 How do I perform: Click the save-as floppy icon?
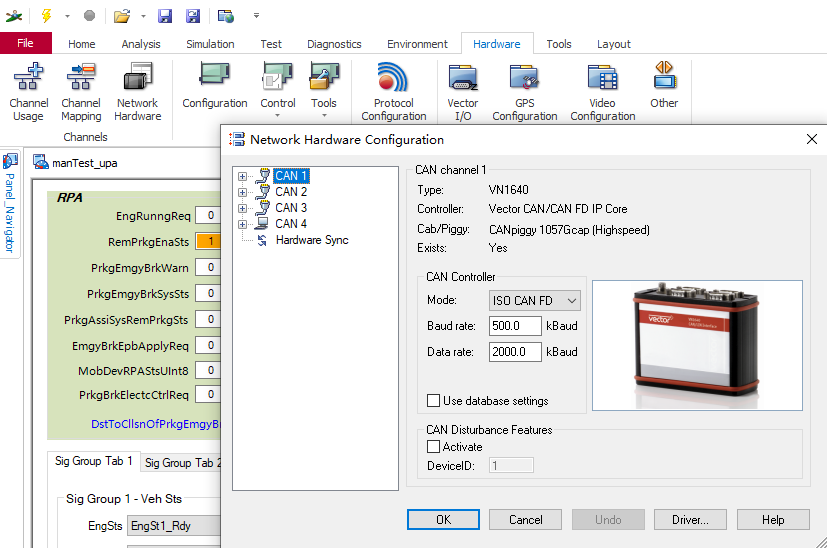pos(193,16)
